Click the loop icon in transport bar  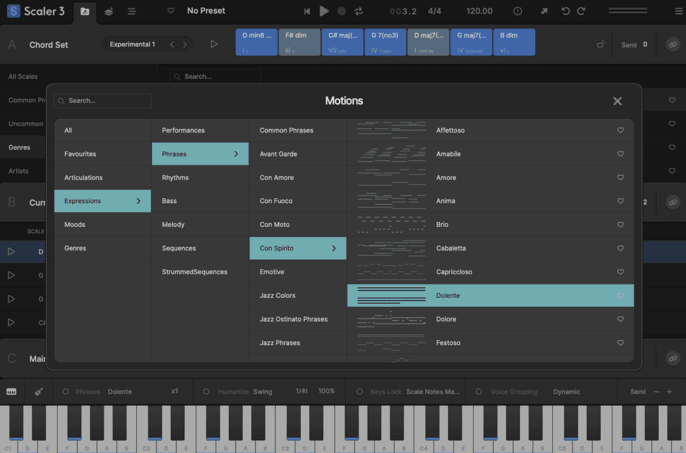point(358,11)
